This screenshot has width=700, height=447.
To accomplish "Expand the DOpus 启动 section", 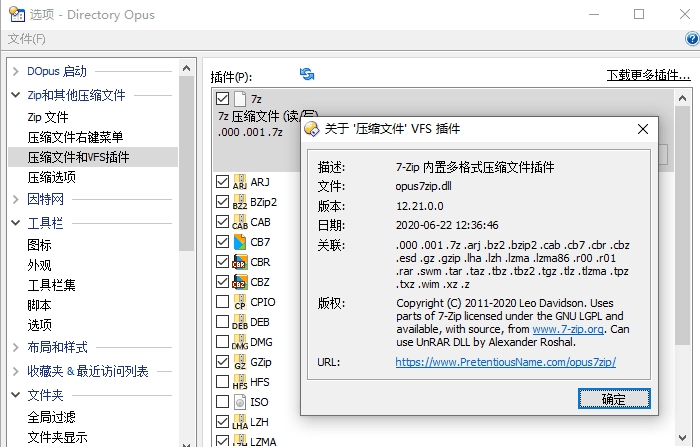I will (x=16, y=71).
